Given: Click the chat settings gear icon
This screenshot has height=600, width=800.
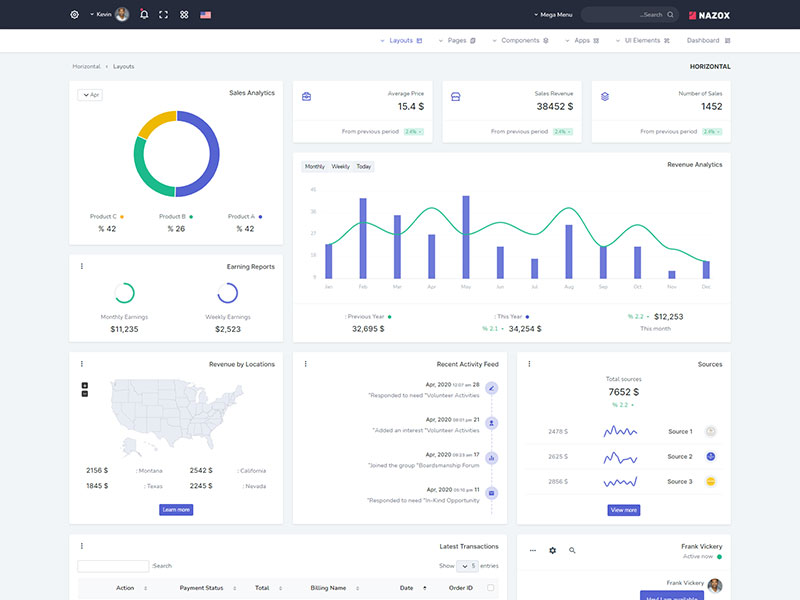Looking at the screenshot, I should (552, 550).
